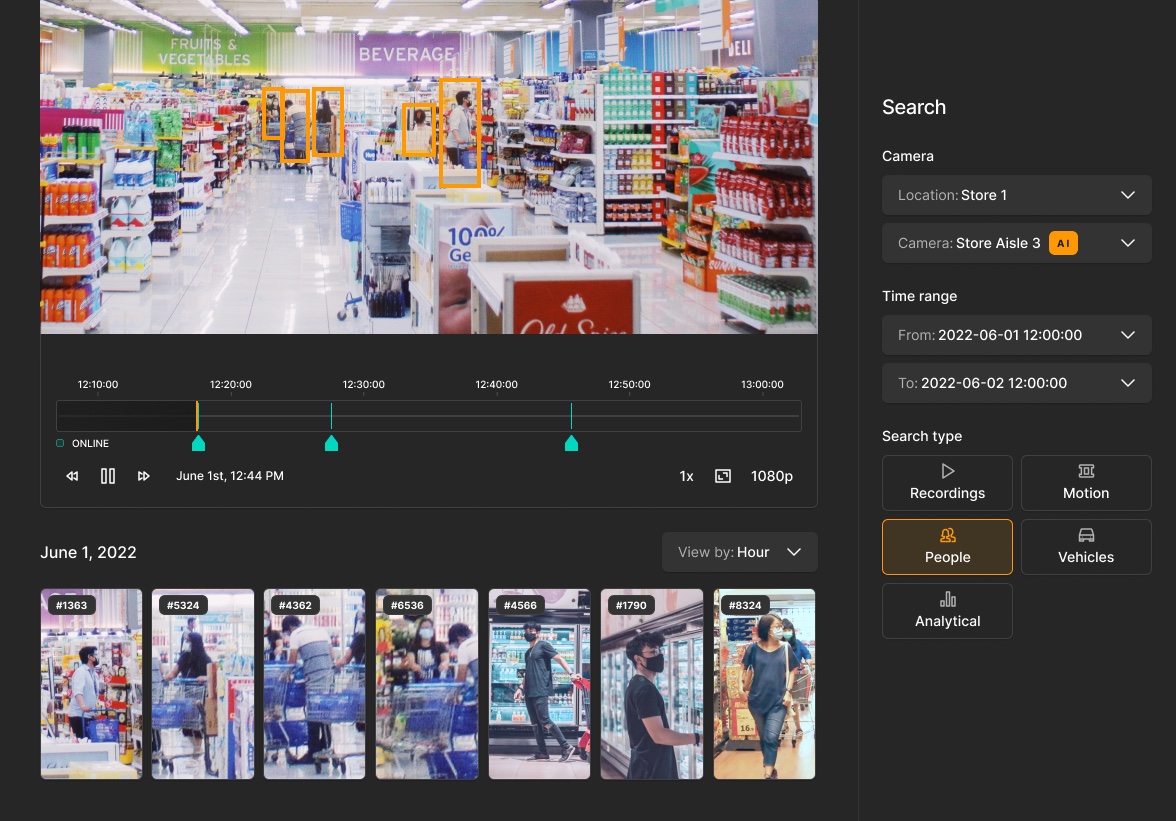Click the timeline marker near 12:45:00

(x=571, y=443)
